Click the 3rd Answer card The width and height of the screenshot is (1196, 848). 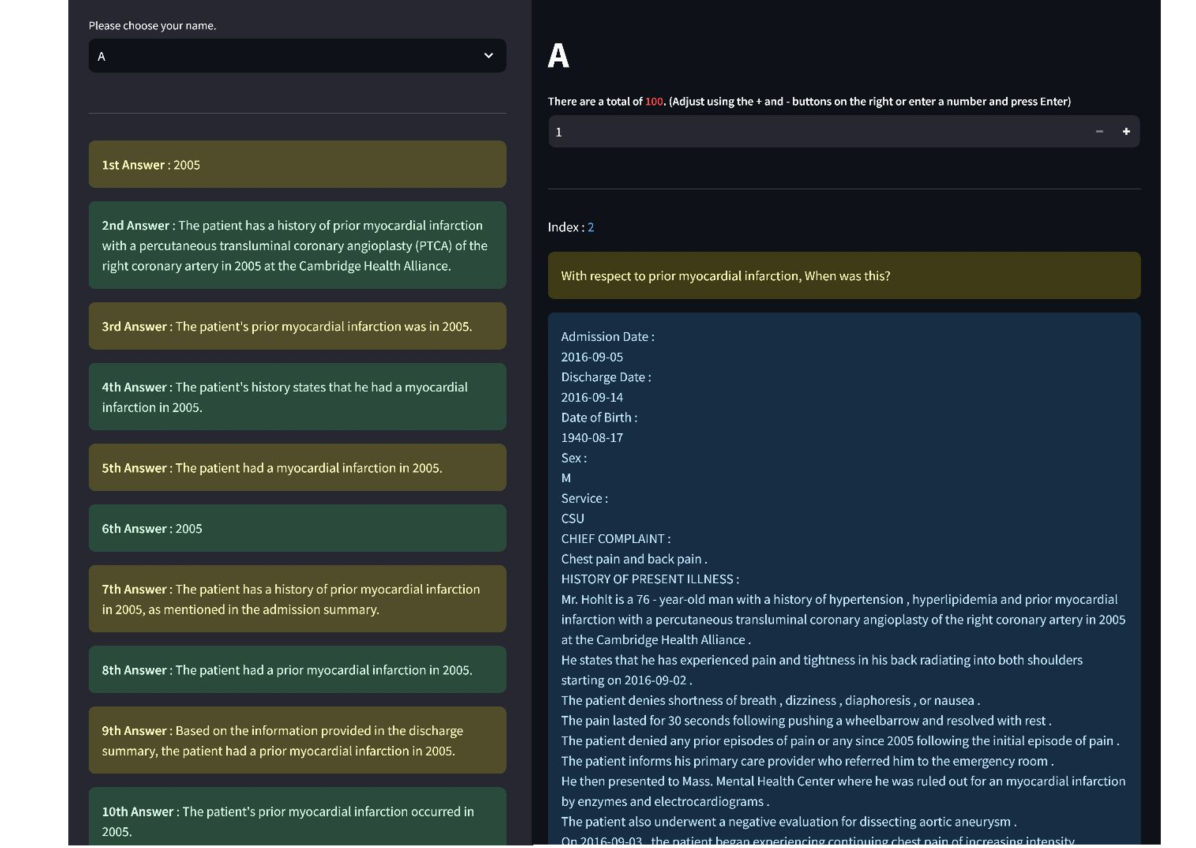[x=297, y=327]
